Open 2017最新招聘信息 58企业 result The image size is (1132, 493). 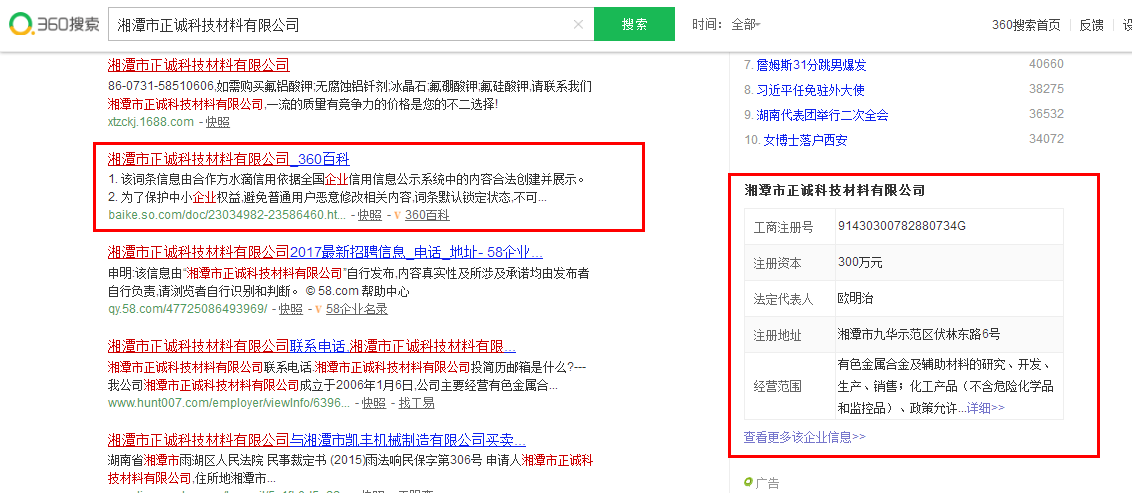click(326, 253)
